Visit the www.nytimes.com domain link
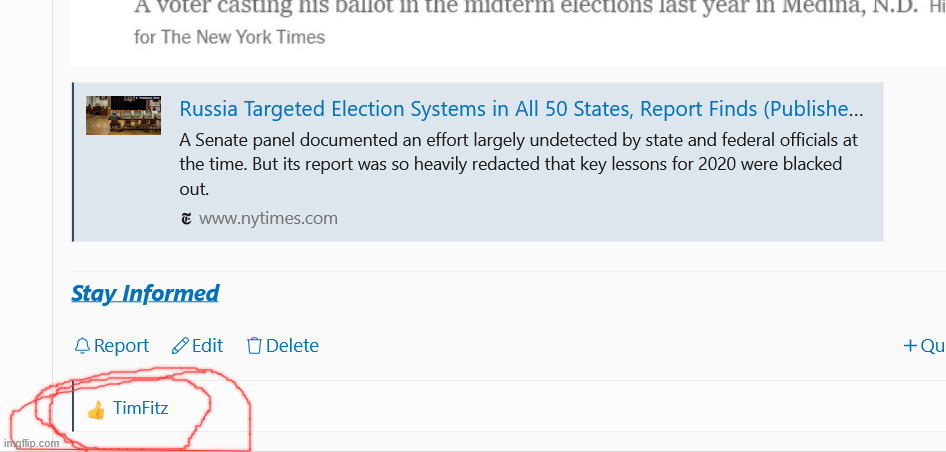The image size is (946, 452). tap(268, 218)
